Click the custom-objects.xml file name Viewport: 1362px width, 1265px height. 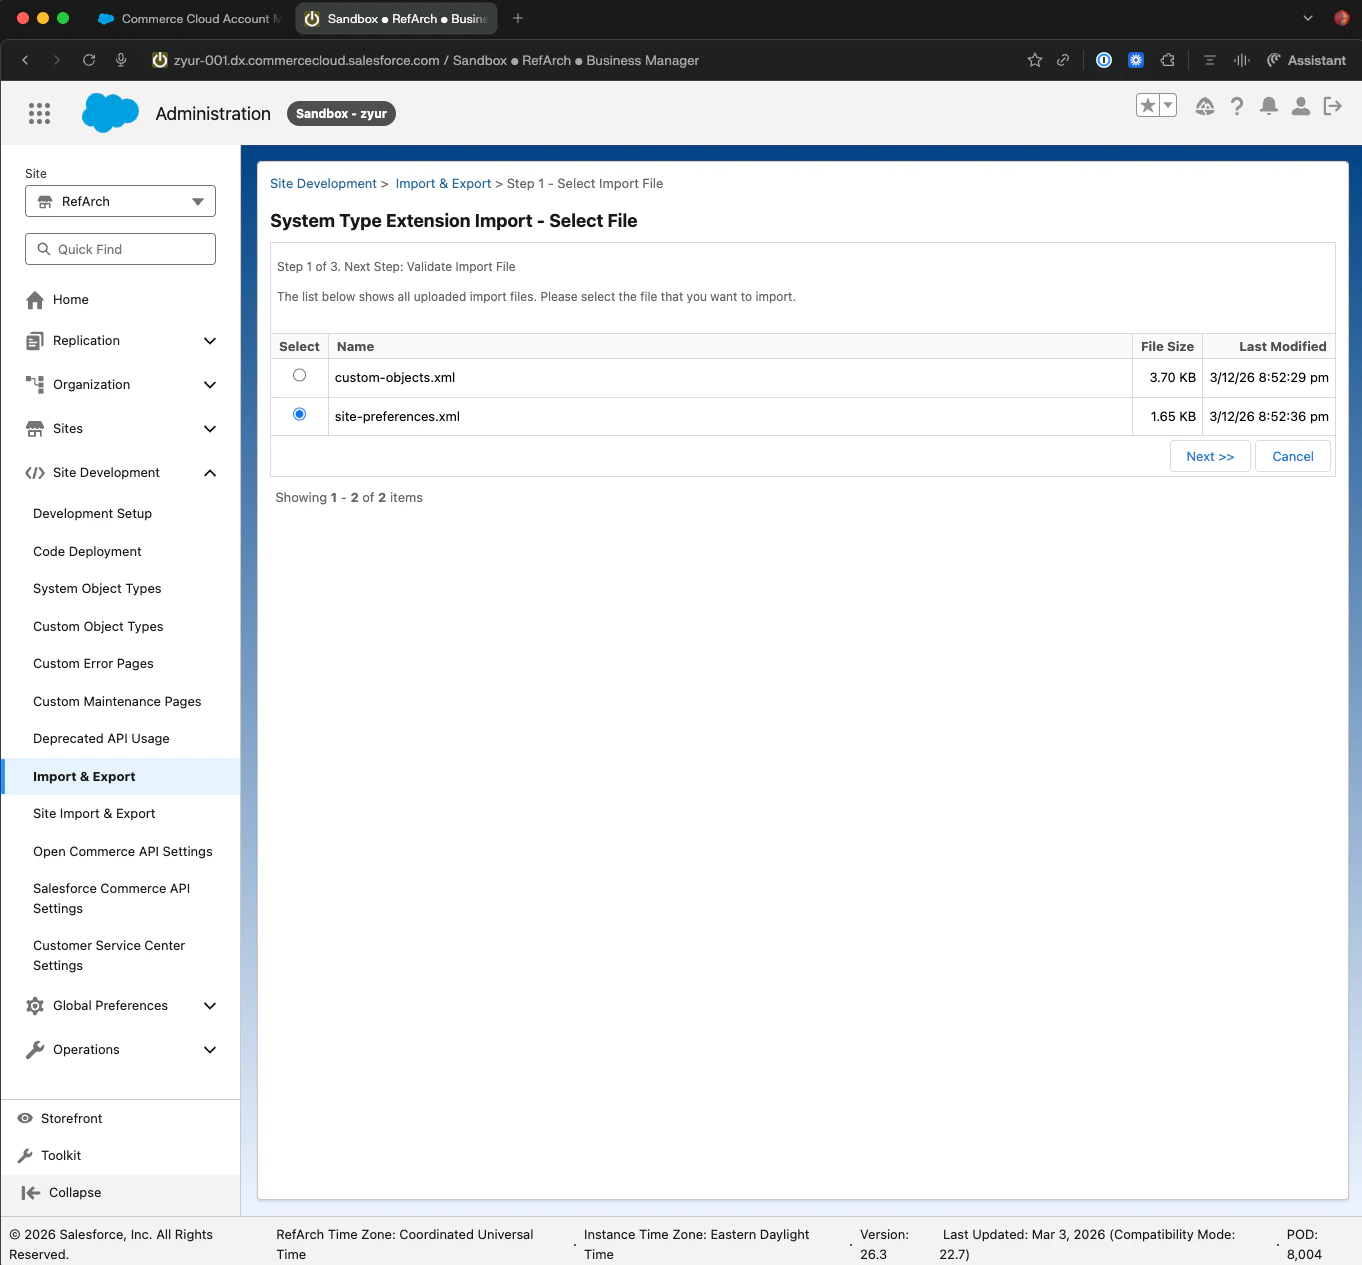(395, 377)
